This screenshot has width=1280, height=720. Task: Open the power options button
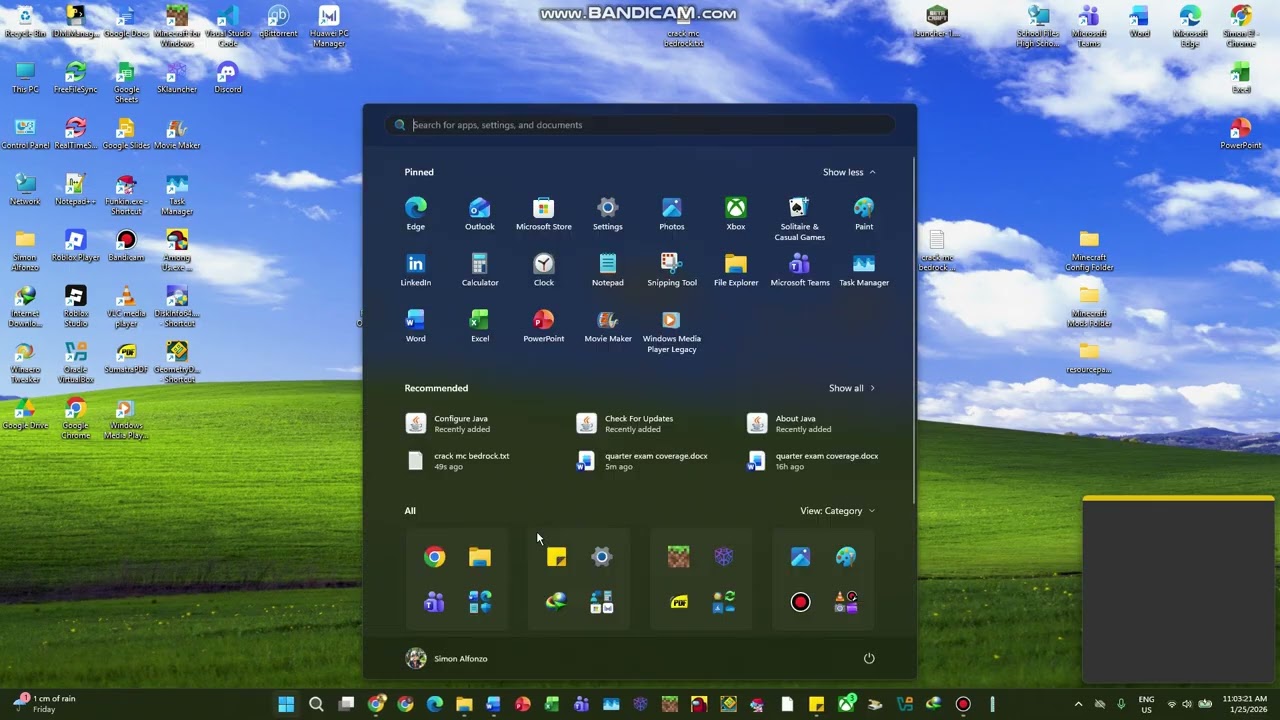coord(869,658)
